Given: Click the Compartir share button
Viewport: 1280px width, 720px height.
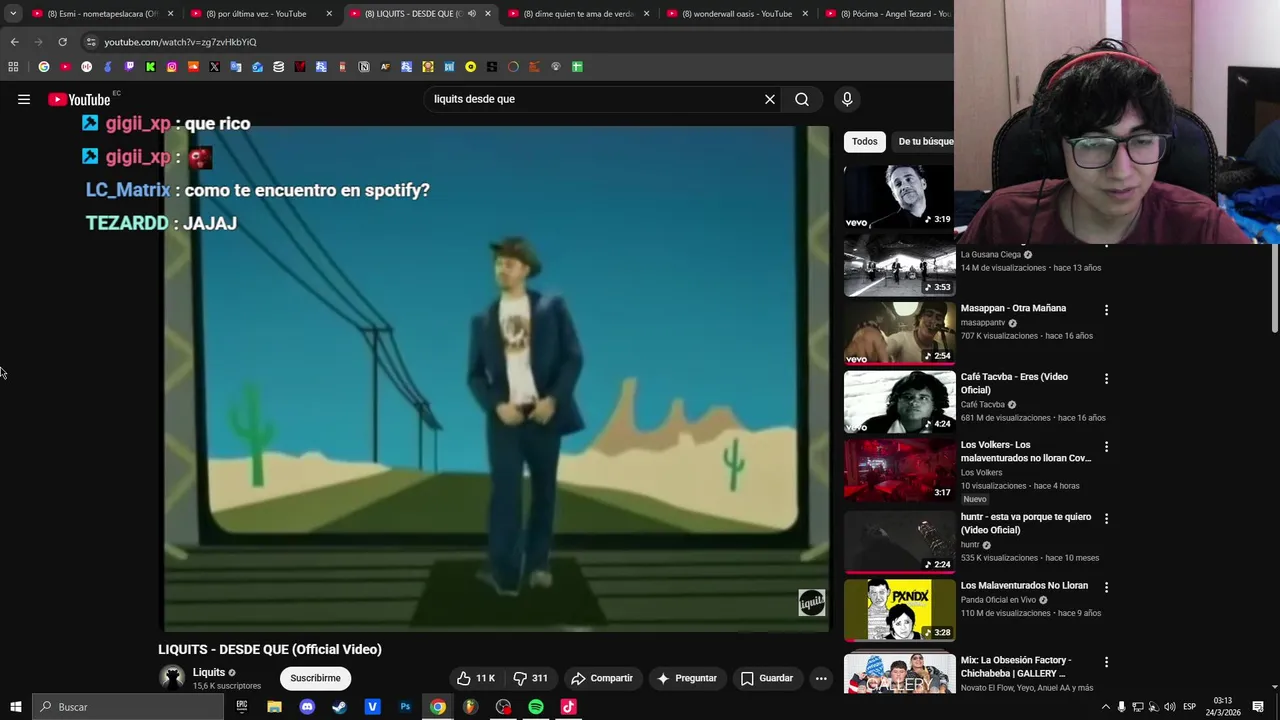Looking at the screenshot, I should click(x=602, y=678).
